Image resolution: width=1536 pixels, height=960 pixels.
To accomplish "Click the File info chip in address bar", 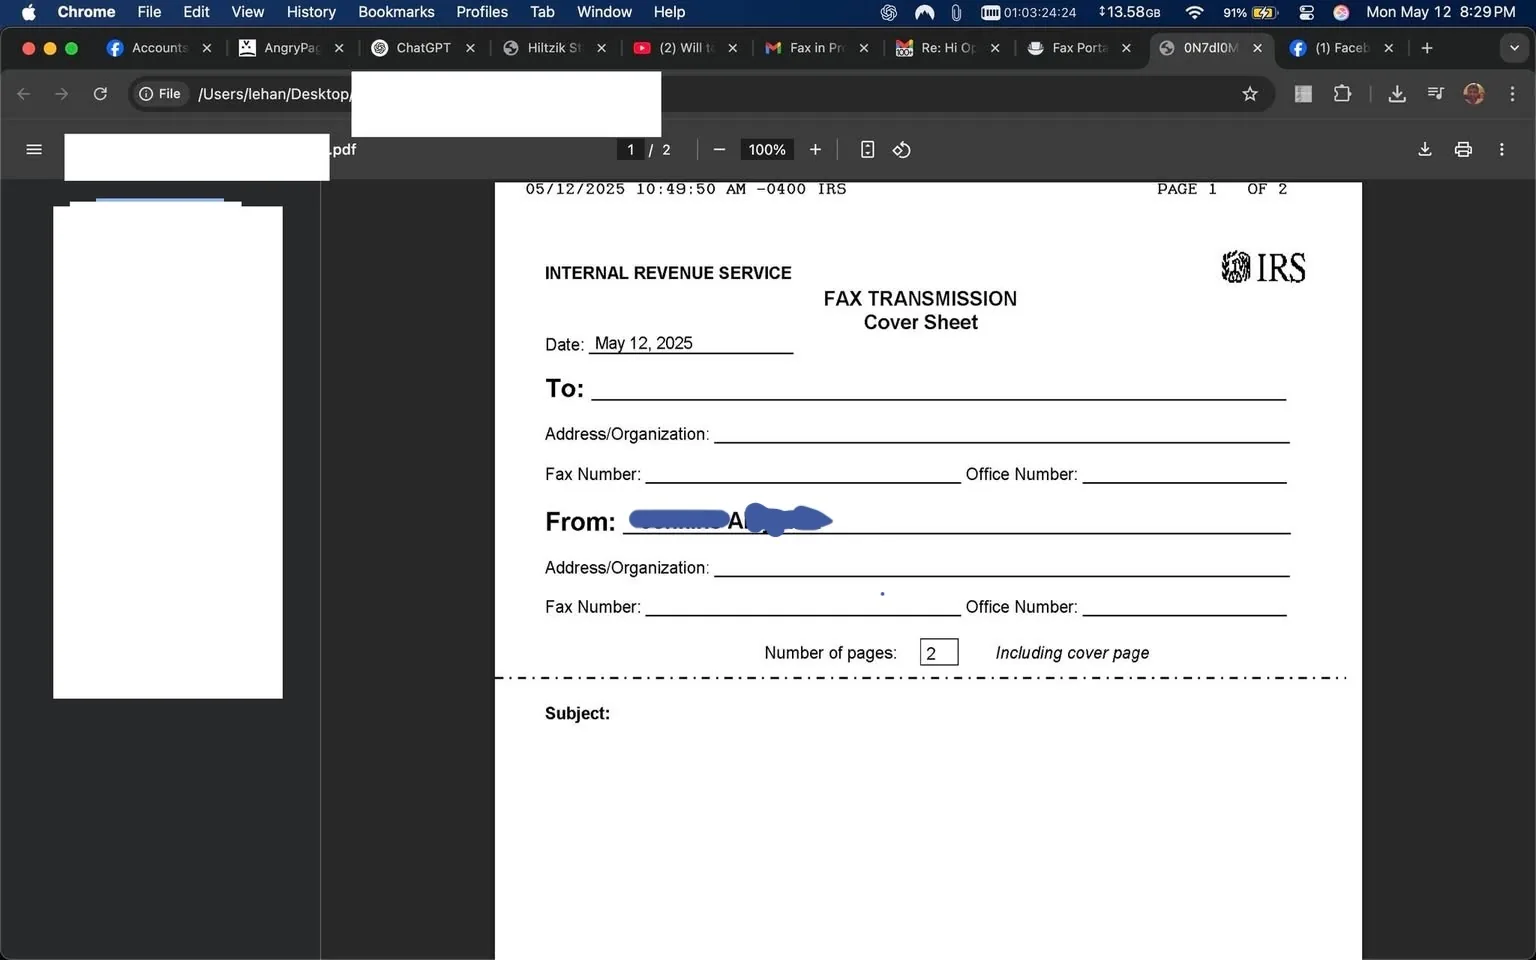I will (159, 93).
